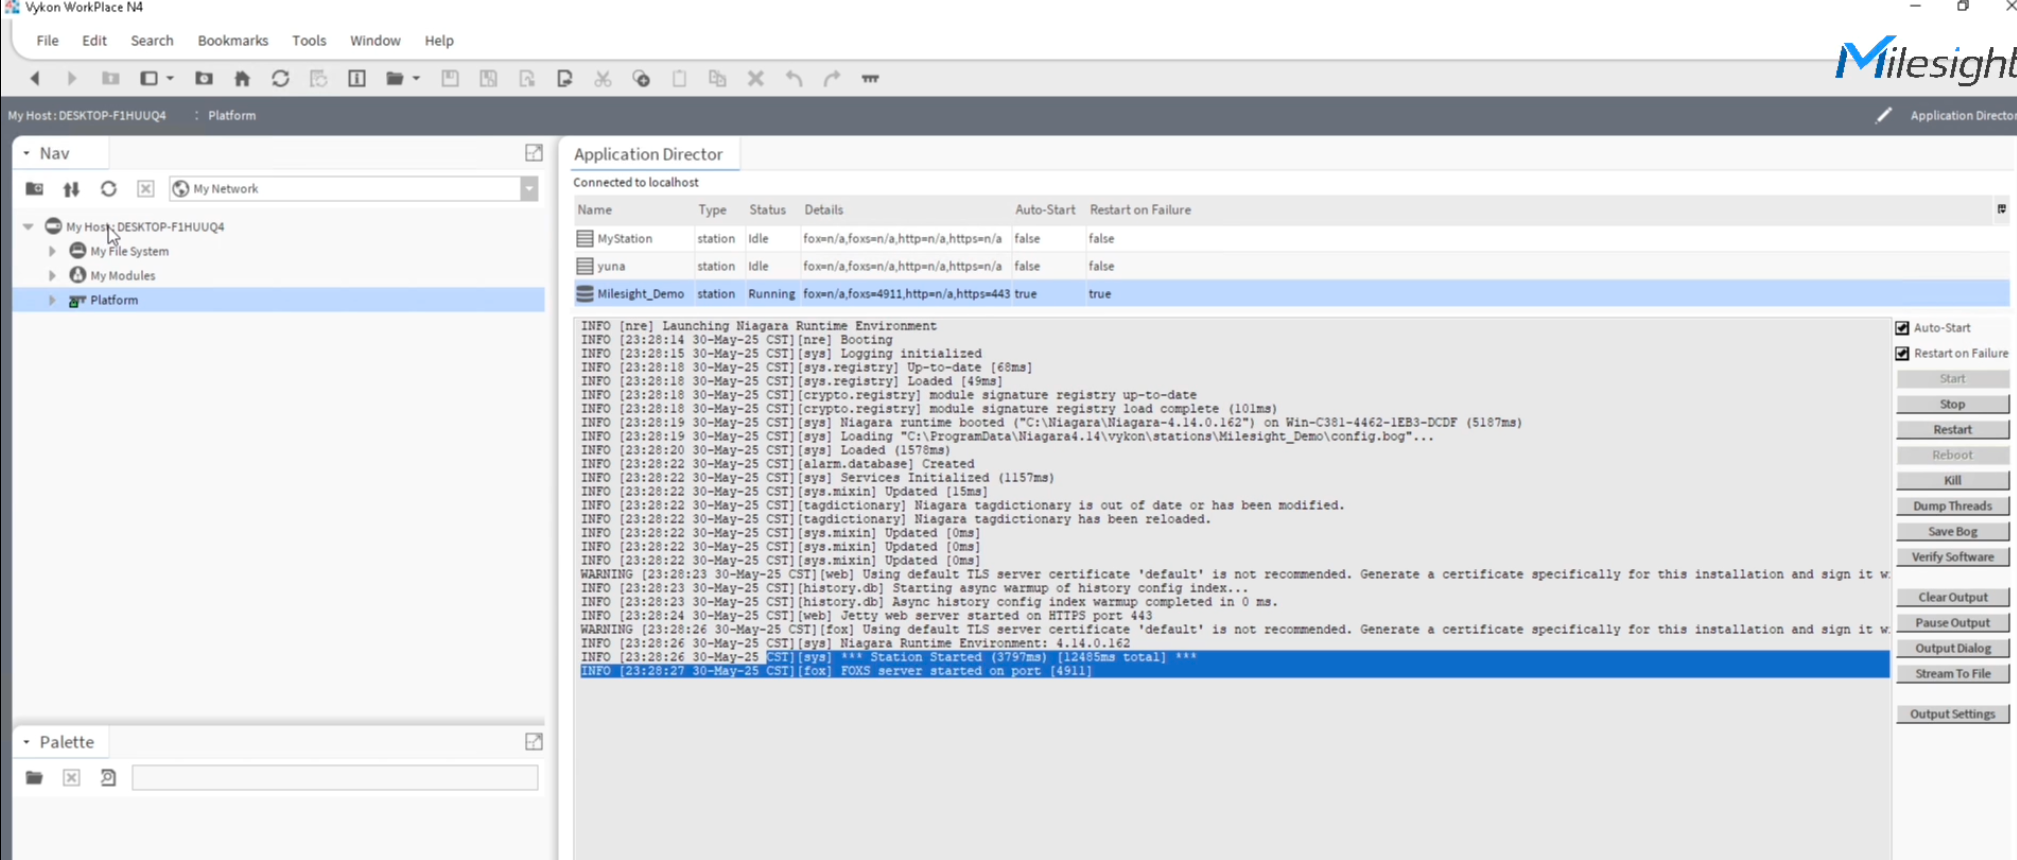This screenshot has width=2017, height=860.
Task: Click the Save Bog button
Action: pos(1952,532)
